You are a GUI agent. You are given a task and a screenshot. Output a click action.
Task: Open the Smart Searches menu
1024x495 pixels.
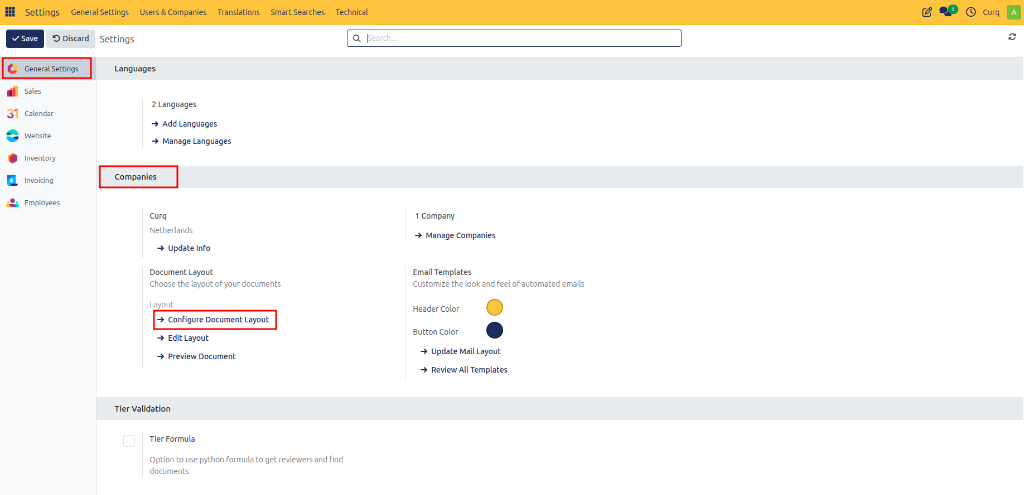(297, 12)
